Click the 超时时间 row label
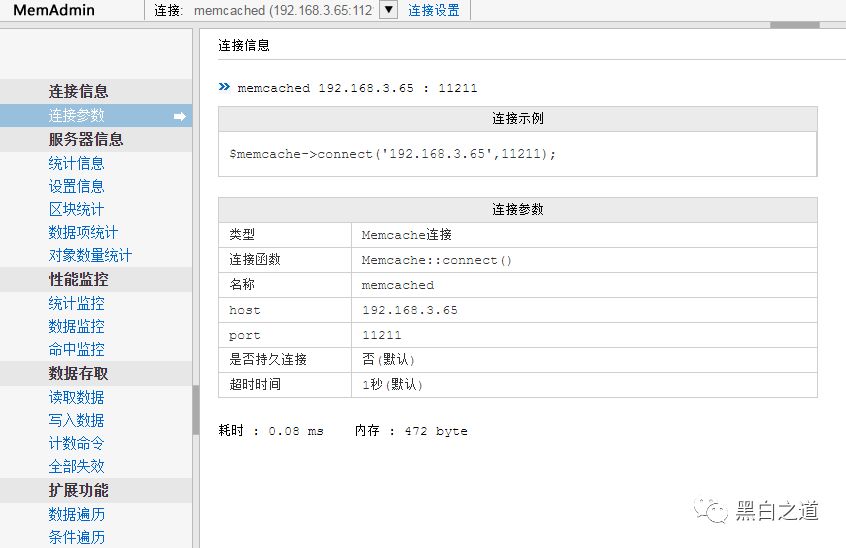This screenshot has width=846, height=548. tap(255, 385)
